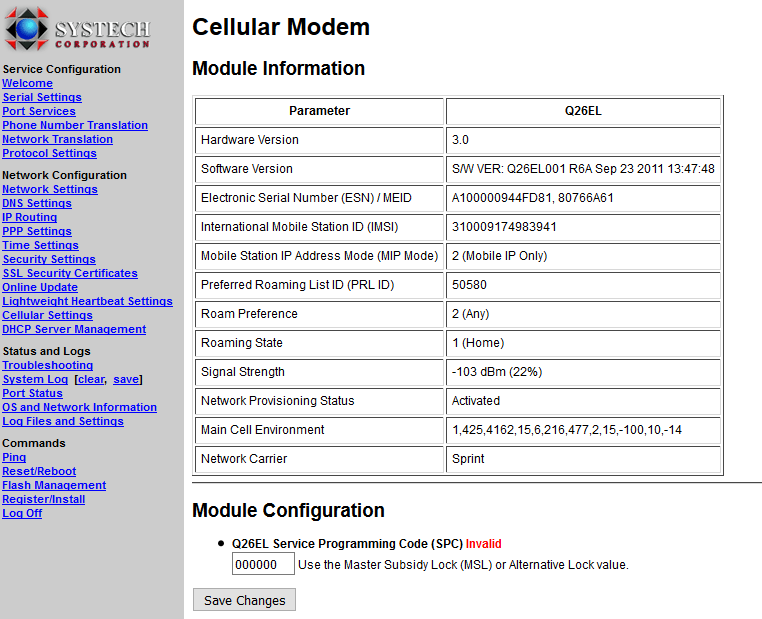Open DHCP Server Management link
Viewport: 762px width, 619px height.
coord(74,329)
